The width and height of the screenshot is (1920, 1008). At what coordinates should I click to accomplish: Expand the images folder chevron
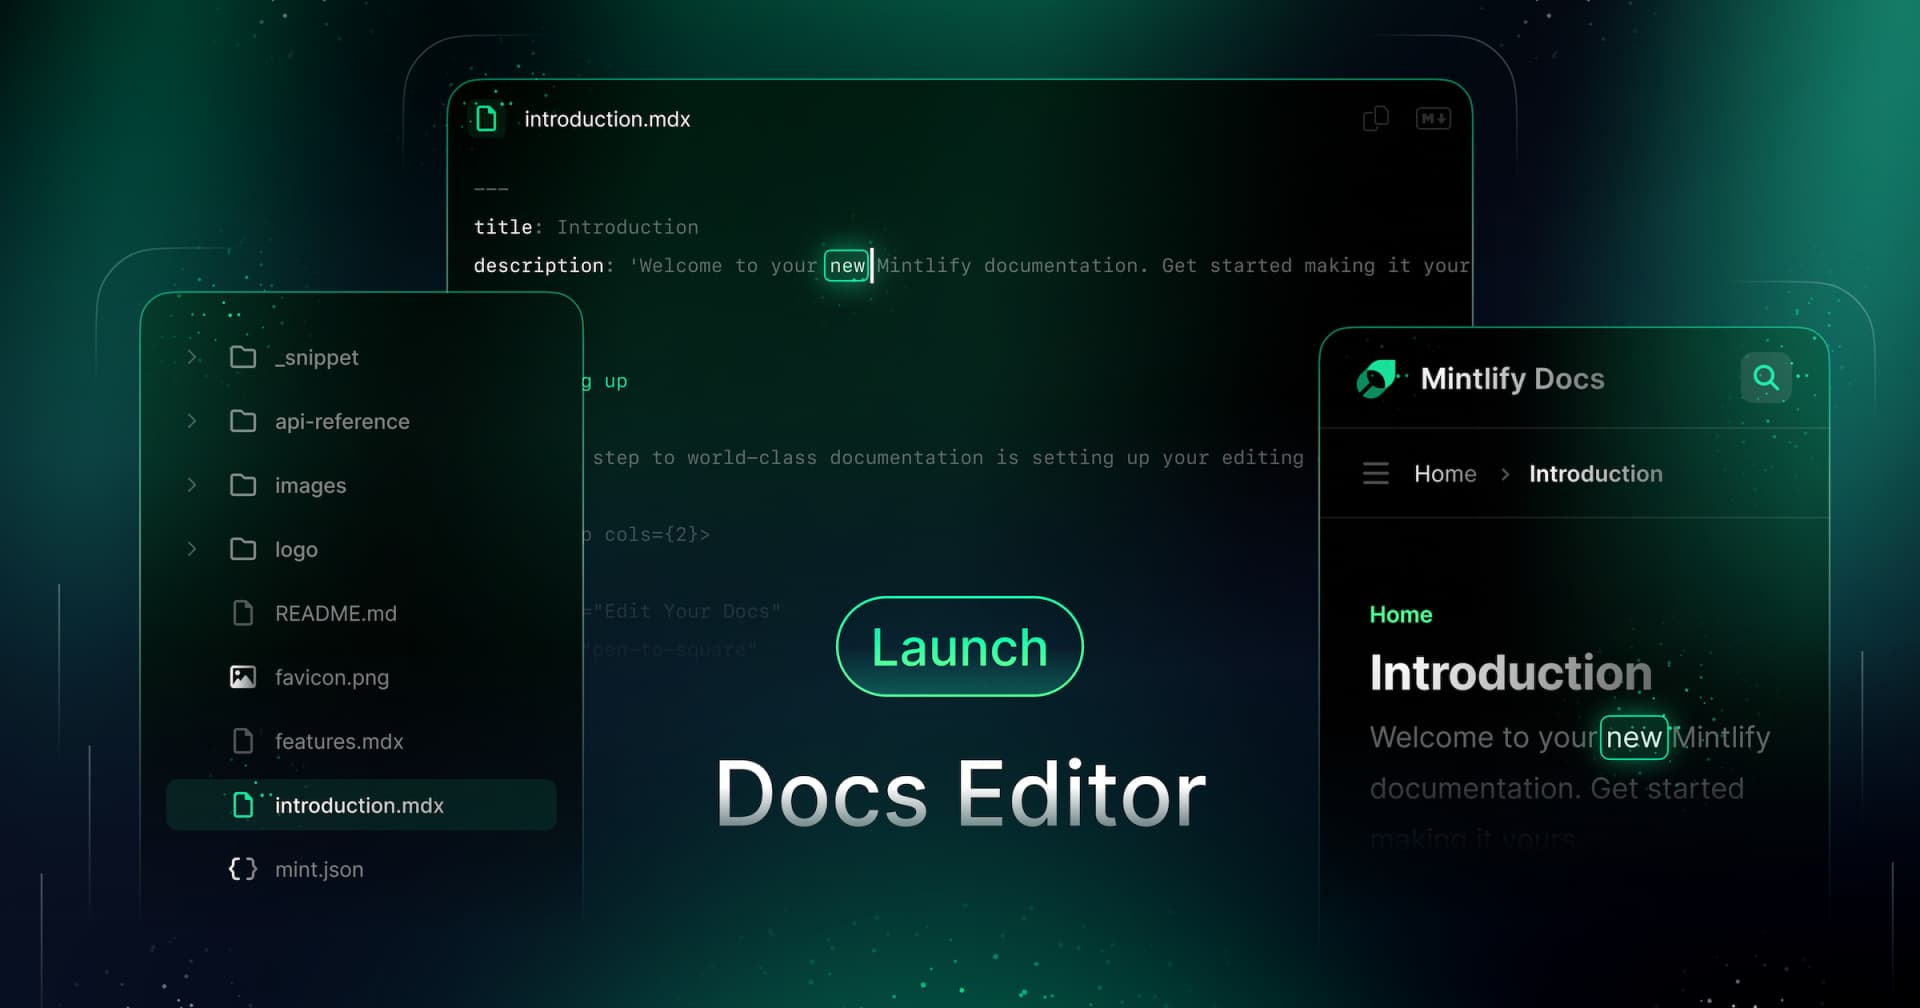pyautogui.click(x=192, y=485)
